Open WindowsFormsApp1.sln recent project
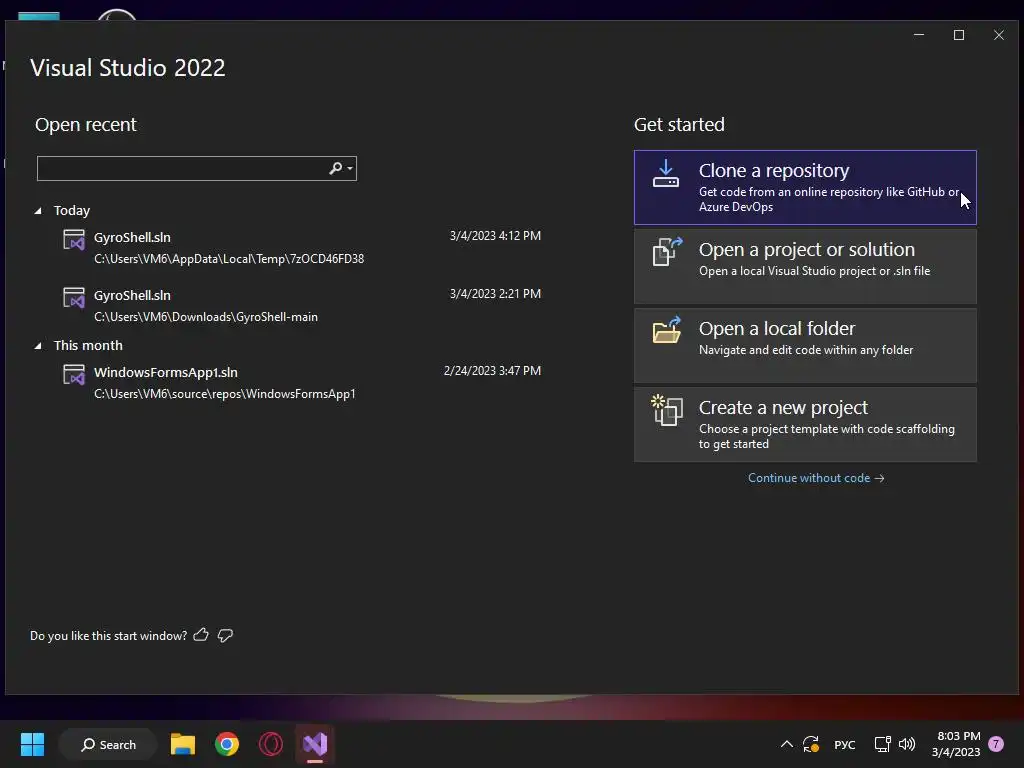Viewport: 1024px width, 768px height. [x=302, y=383]
